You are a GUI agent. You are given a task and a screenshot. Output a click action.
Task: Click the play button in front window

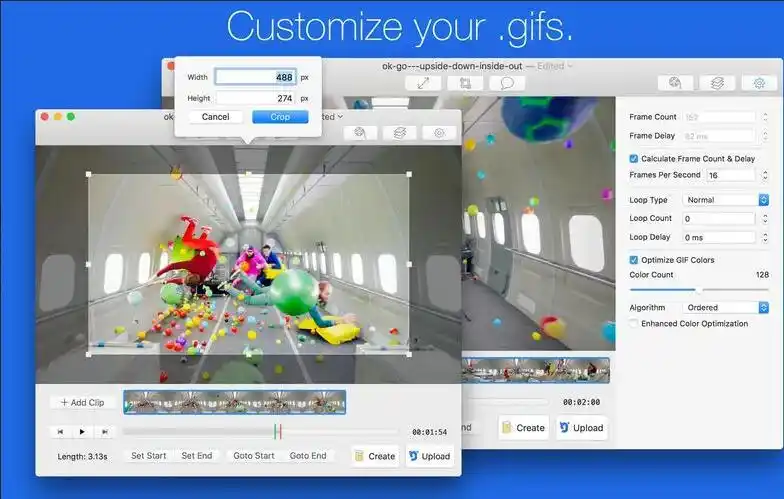click(x=82, y=432)
